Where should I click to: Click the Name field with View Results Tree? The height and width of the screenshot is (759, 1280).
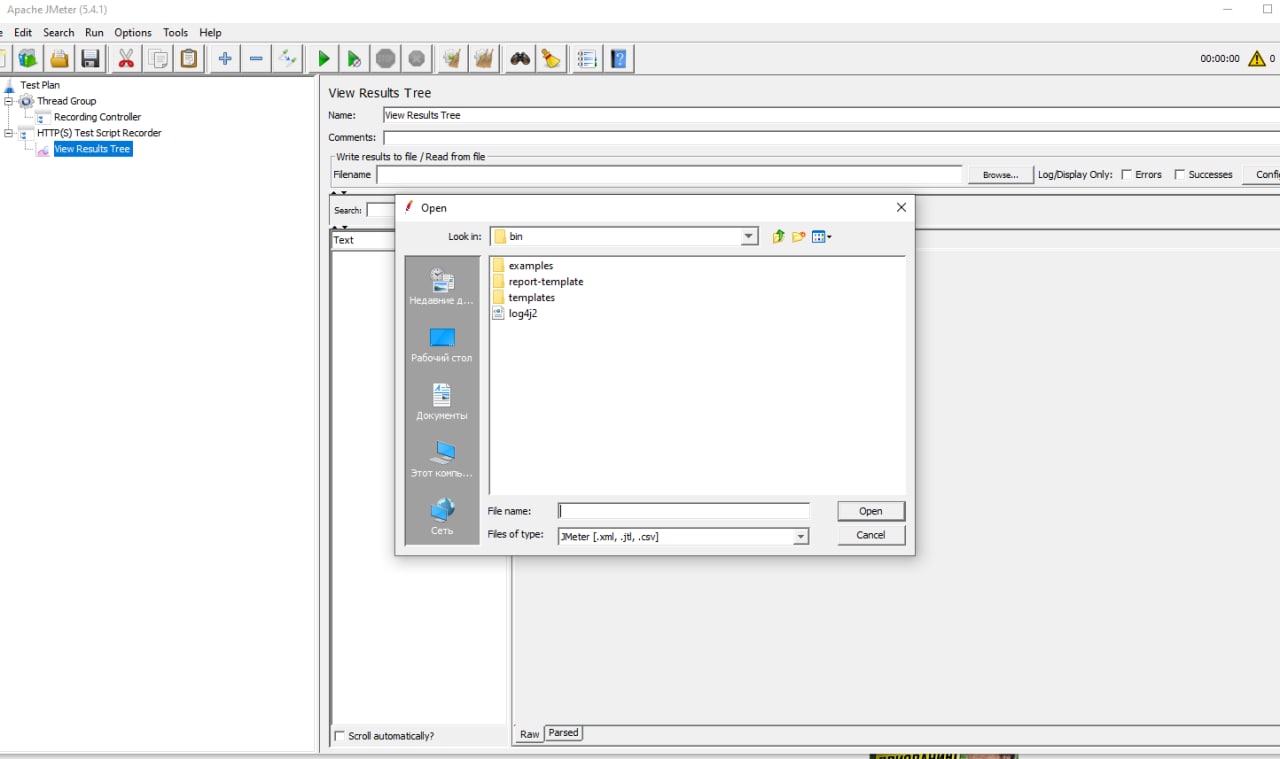coord(831,115)
